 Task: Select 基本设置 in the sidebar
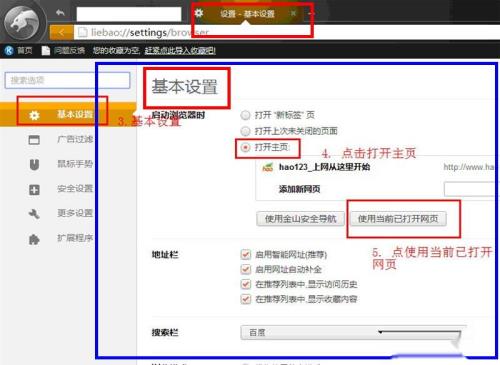click(x=68, y=115)
